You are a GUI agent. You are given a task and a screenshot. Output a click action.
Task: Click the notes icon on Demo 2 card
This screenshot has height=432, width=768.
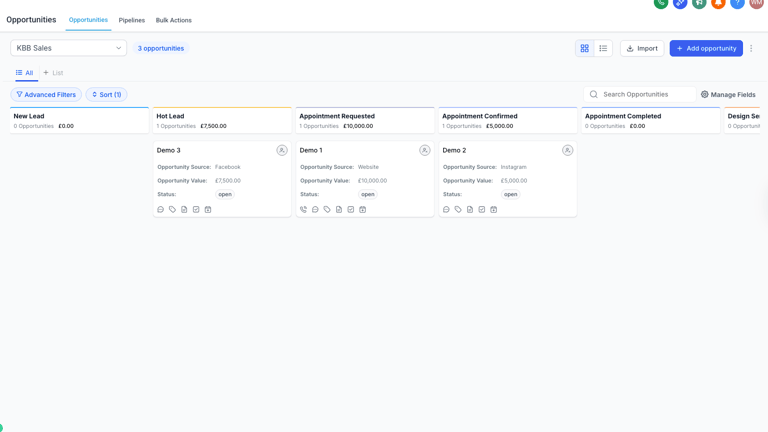470,210
